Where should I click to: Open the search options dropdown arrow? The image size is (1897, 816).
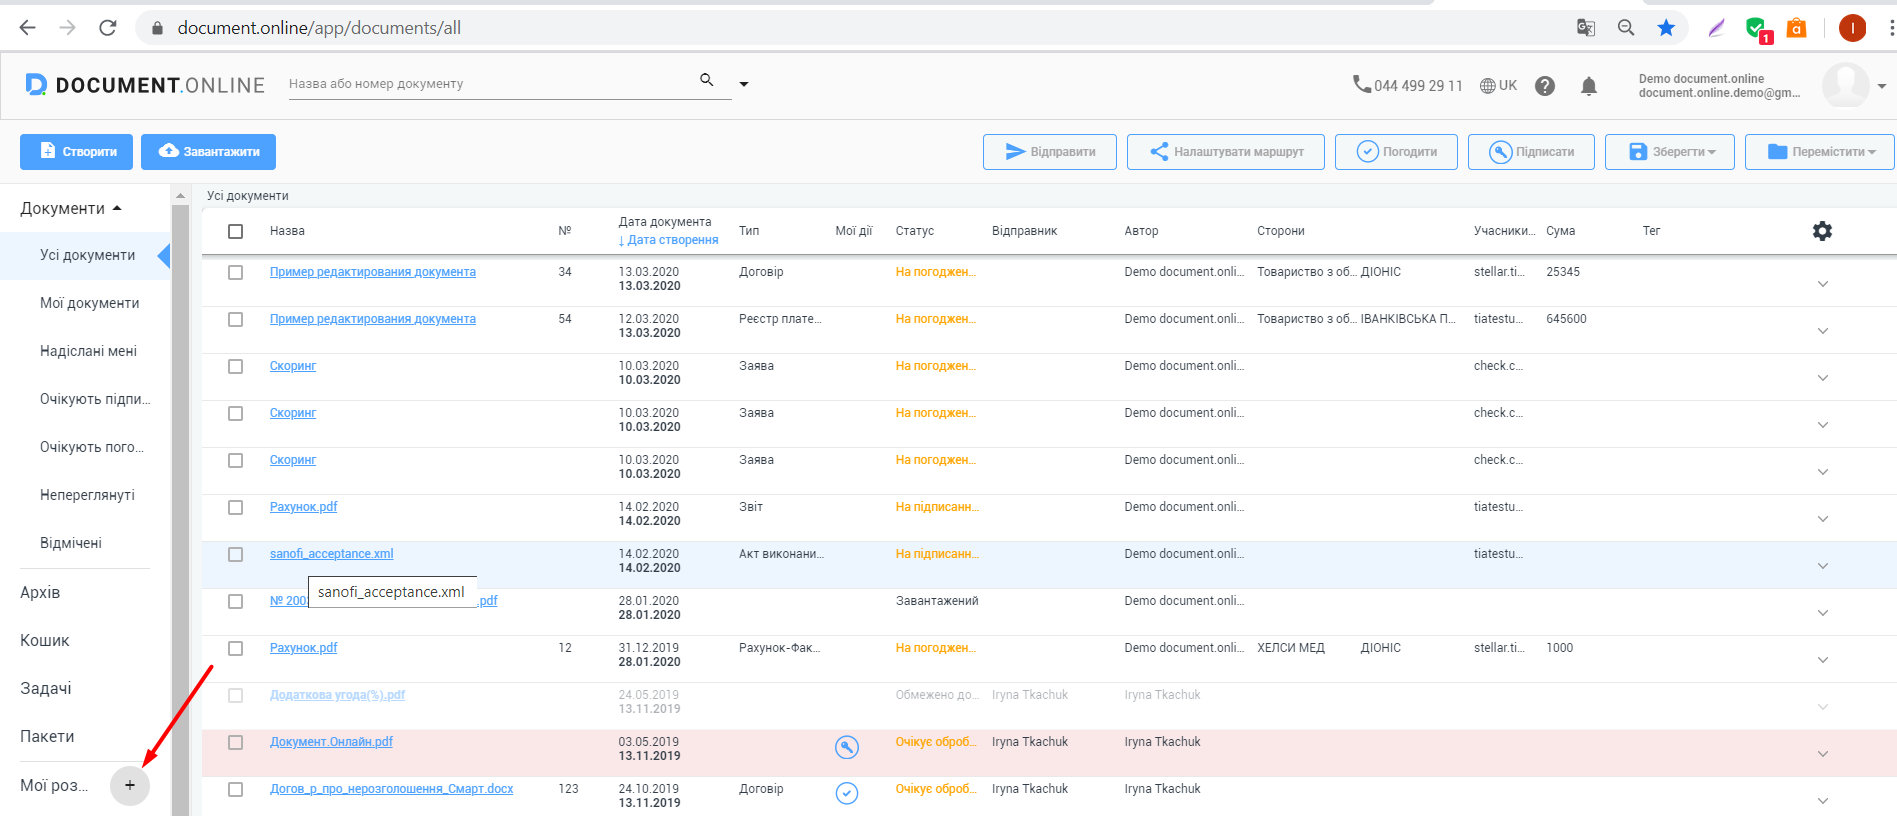click(x=743, y=84)
